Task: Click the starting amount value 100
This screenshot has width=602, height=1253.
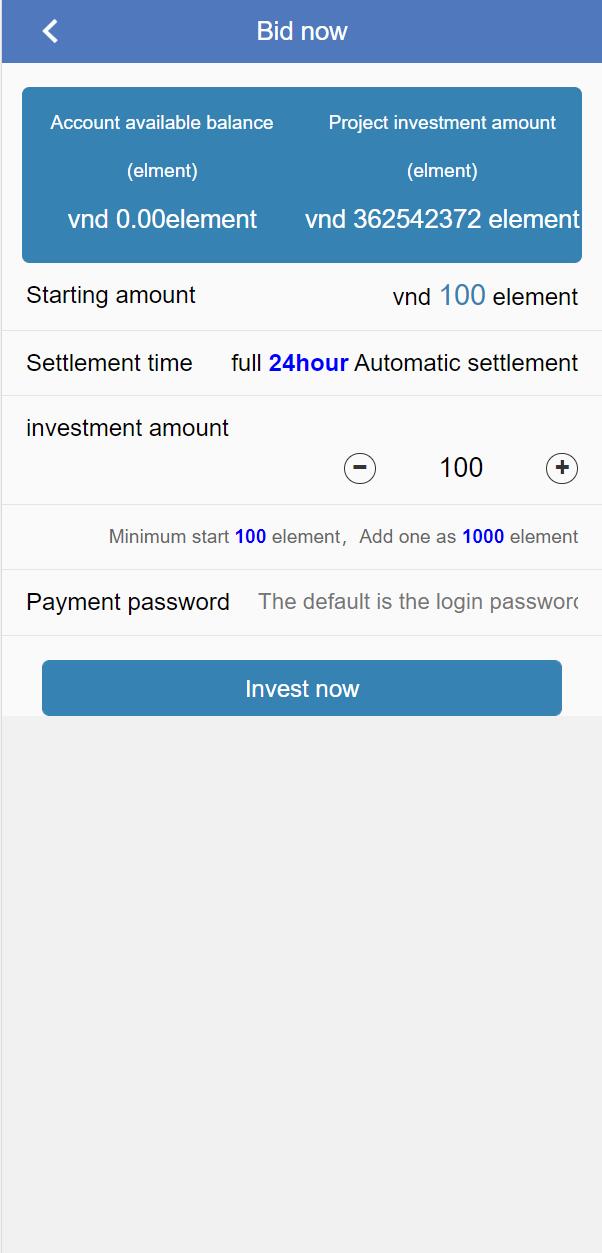Action: (x=462, y=296)
